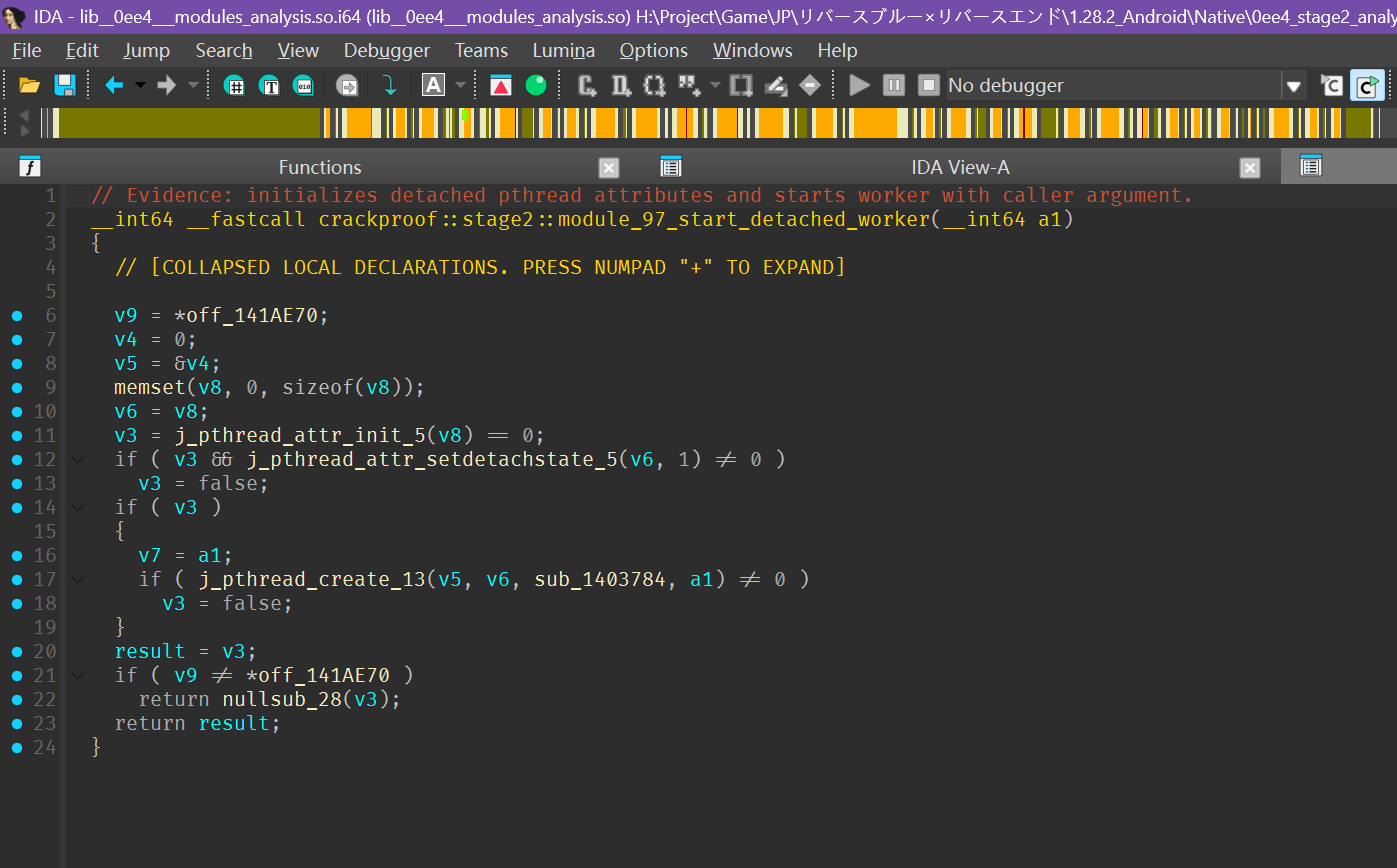Screen dimensions: 1397x868
Task: Click the diamond minus toolbar icon
Action: point(810,86)
